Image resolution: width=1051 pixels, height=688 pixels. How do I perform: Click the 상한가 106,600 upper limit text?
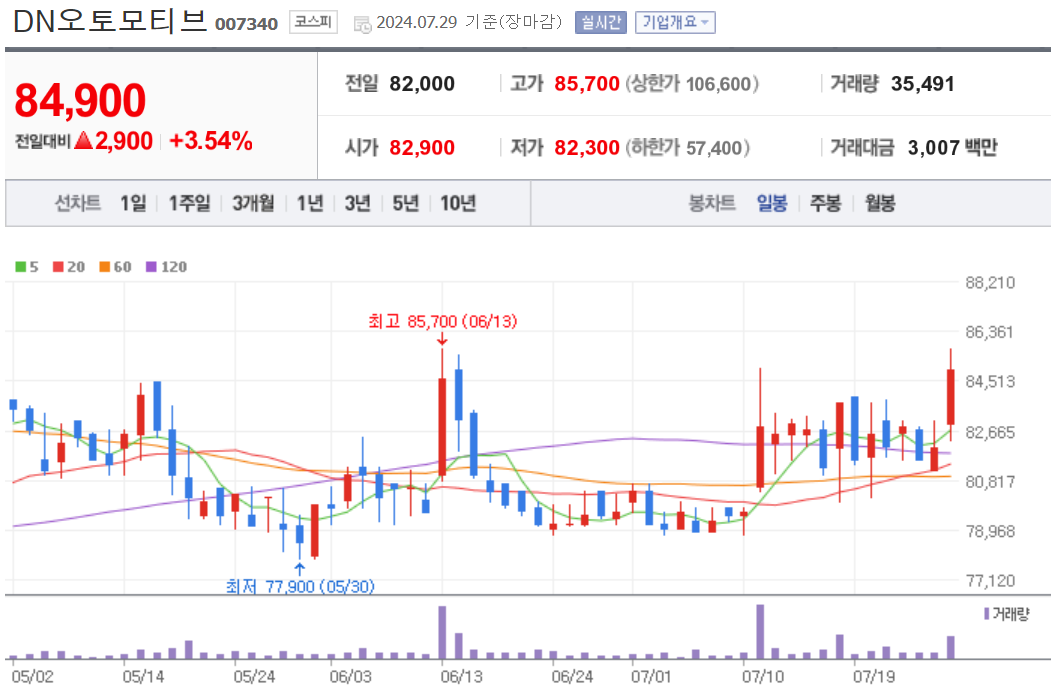pos(692,84)
